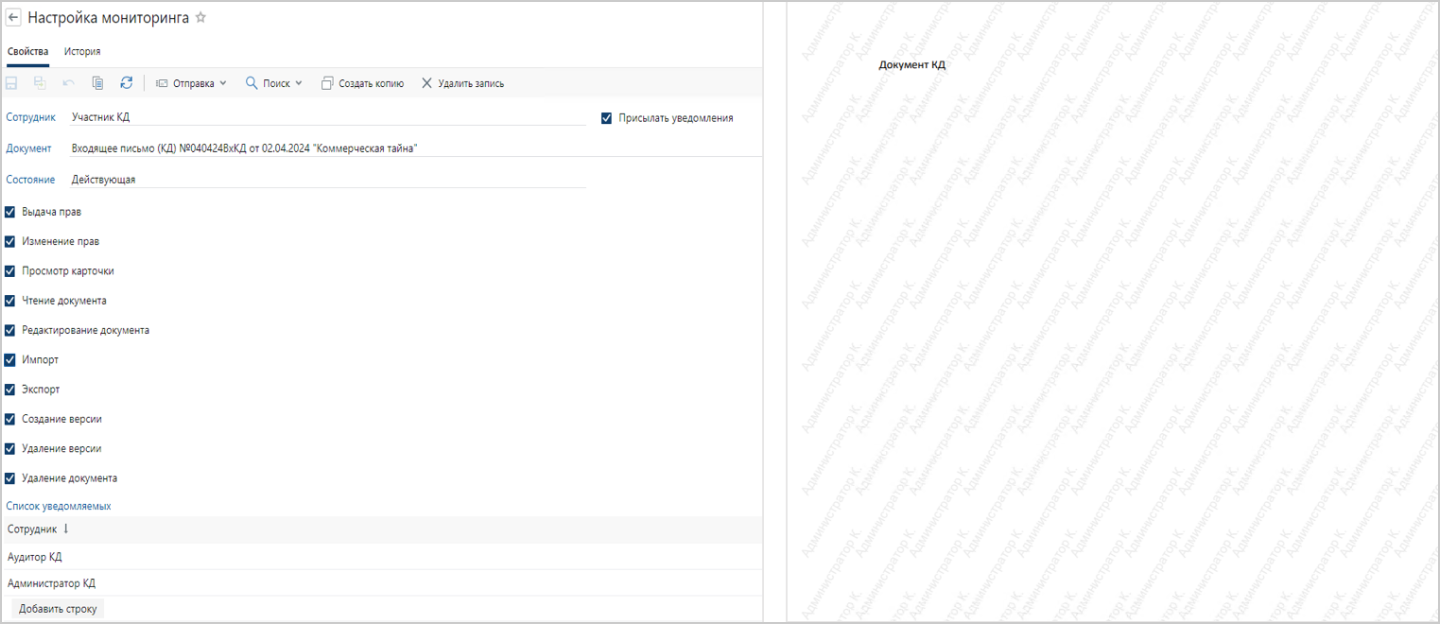Select the Аудитор КД row
The width and height of the screenshot is (1440, 624).
[x=381, y=557]
